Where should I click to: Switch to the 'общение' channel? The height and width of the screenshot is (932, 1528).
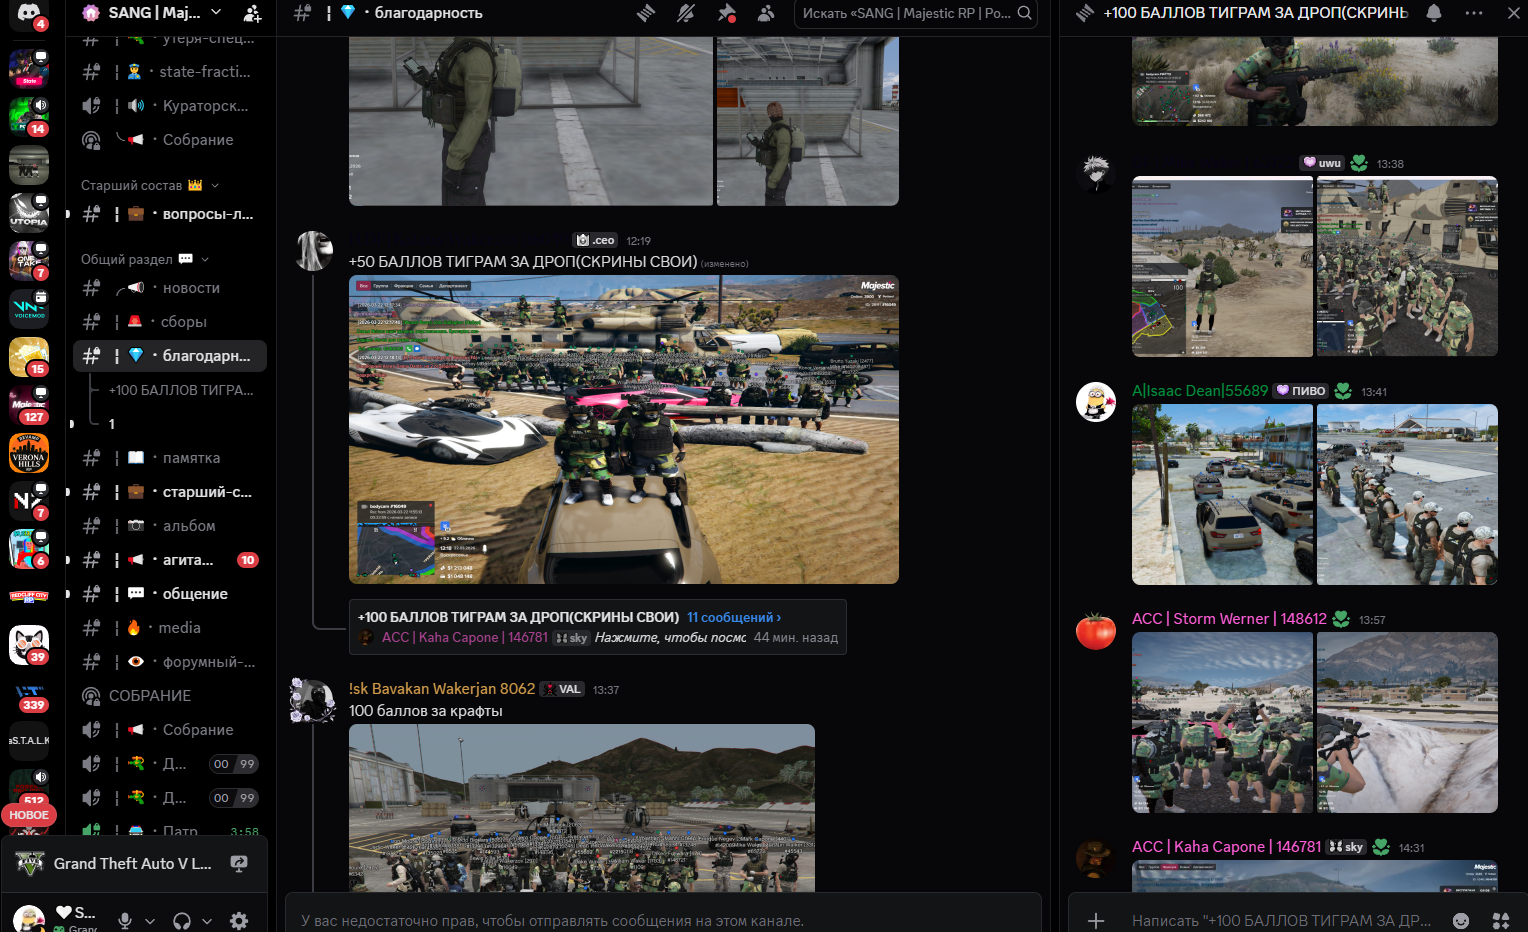[x=170, y=594]
